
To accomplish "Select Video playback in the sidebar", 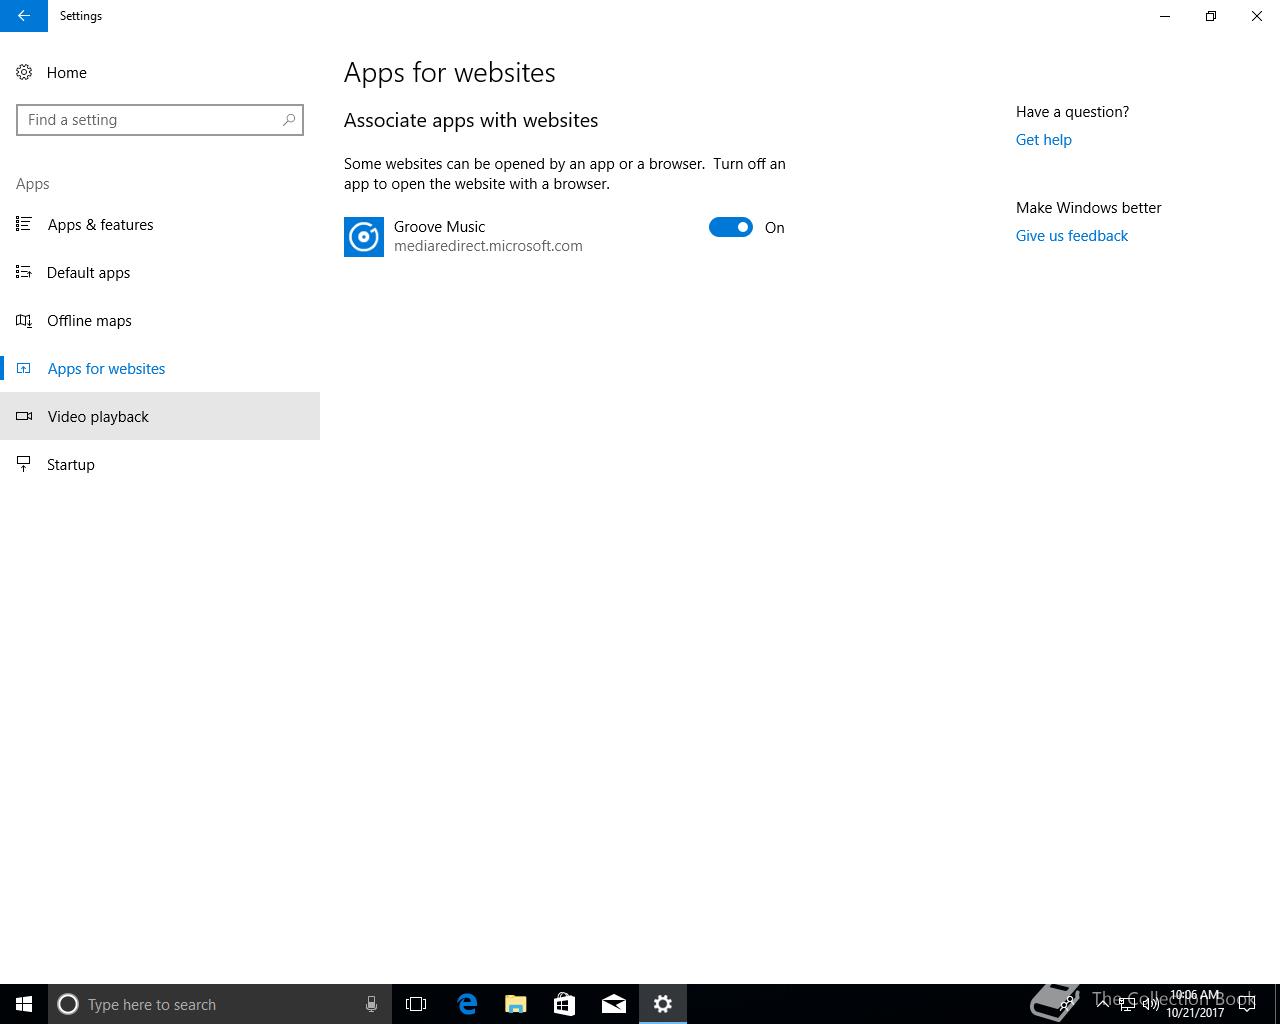I will 160,416.
